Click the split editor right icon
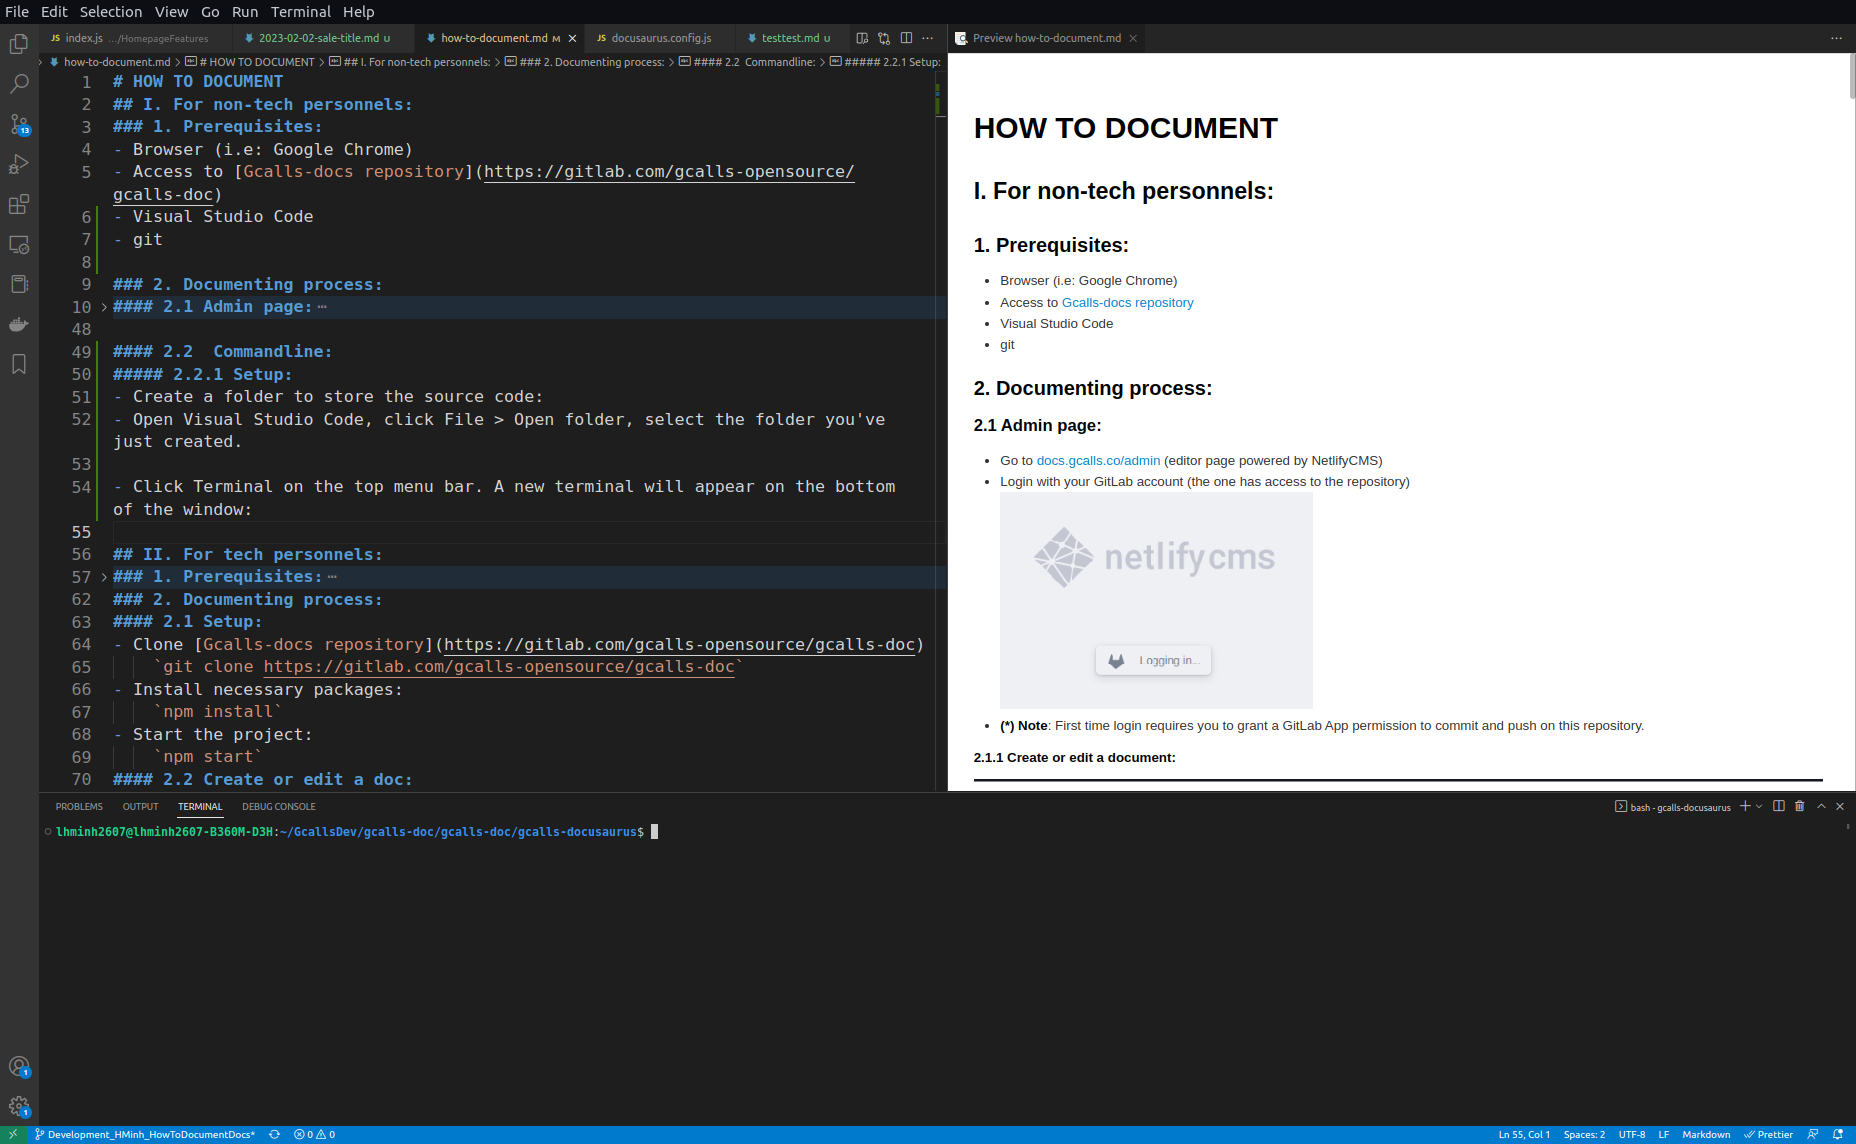Screen dimensions: 1856x1144 pyautogui.click(x=906, y=38)
